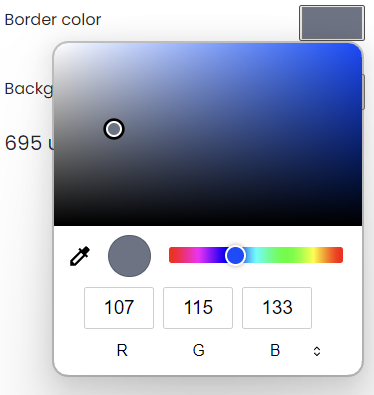Set hue to magenta on hue slider
Image resolution: width=374 pixels, height=395 pixels.
coord(199,255)
